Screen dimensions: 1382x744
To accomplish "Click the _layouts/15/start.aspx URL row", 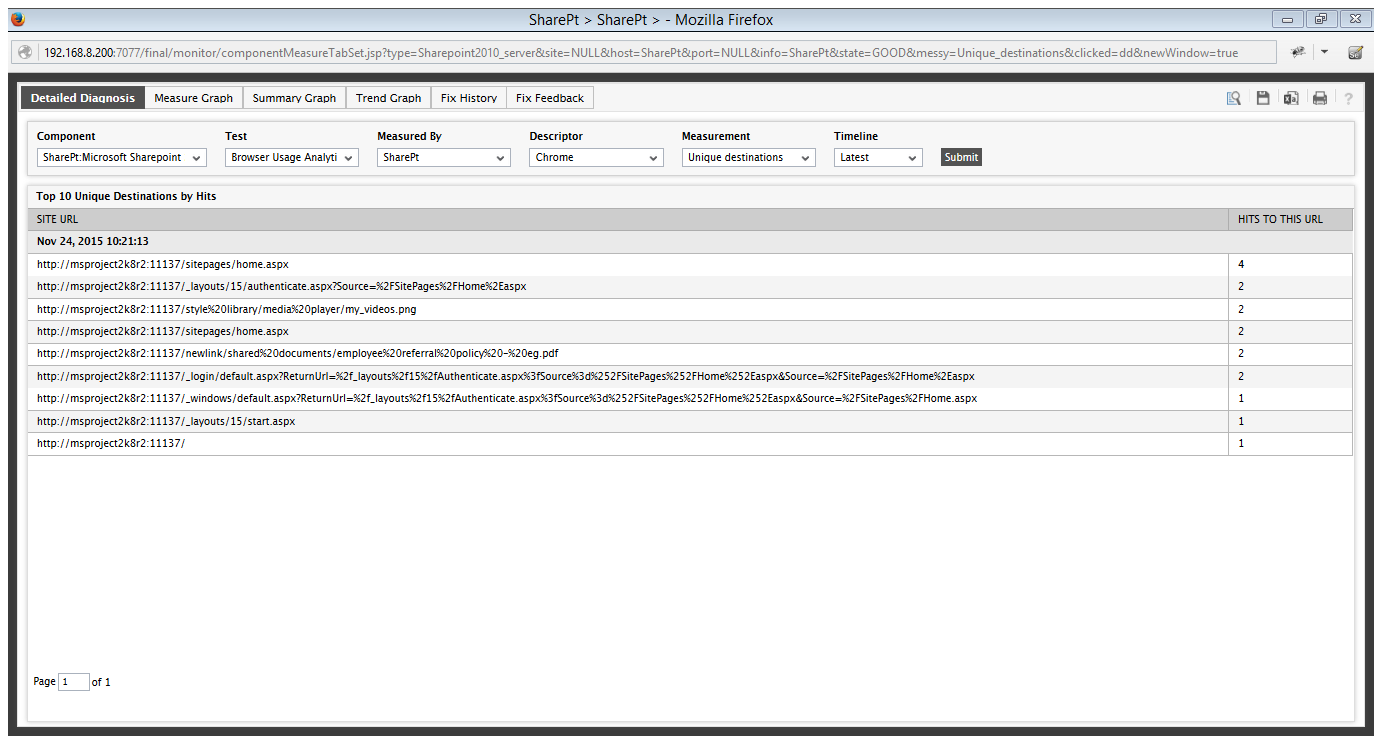I will (628, 421).
